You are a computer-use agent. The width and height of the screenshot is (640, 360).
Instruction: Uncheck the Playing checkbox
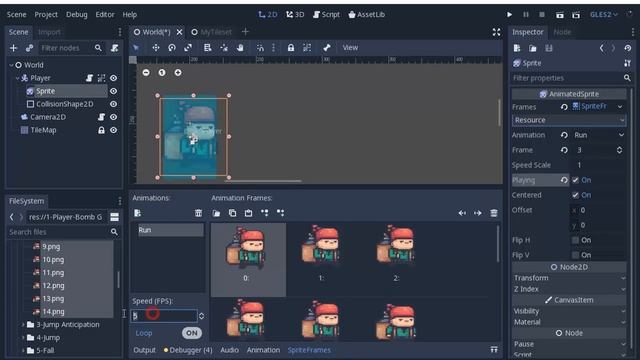coord(575,180)
